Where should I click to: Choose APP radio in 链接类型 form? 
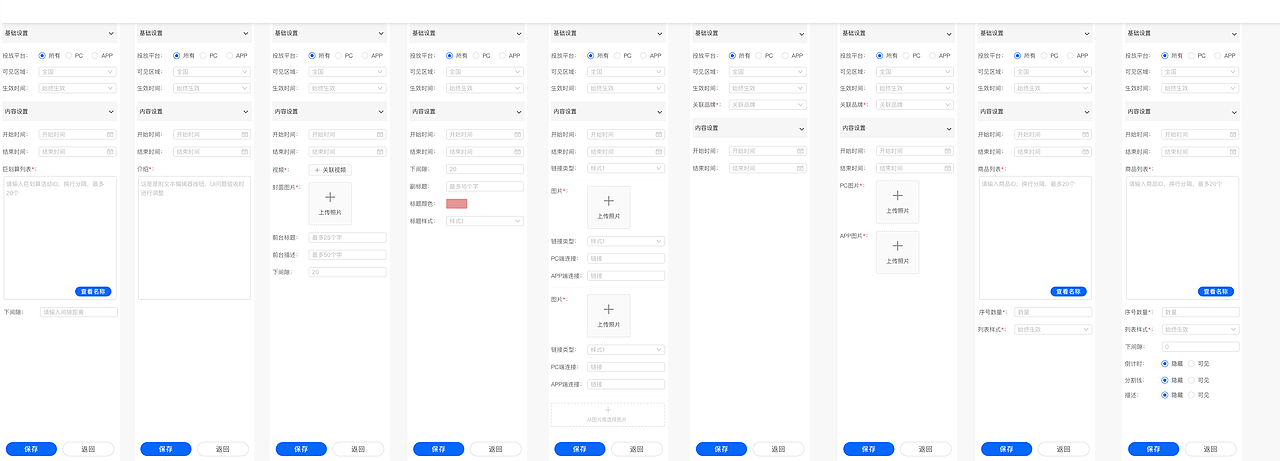642,56
